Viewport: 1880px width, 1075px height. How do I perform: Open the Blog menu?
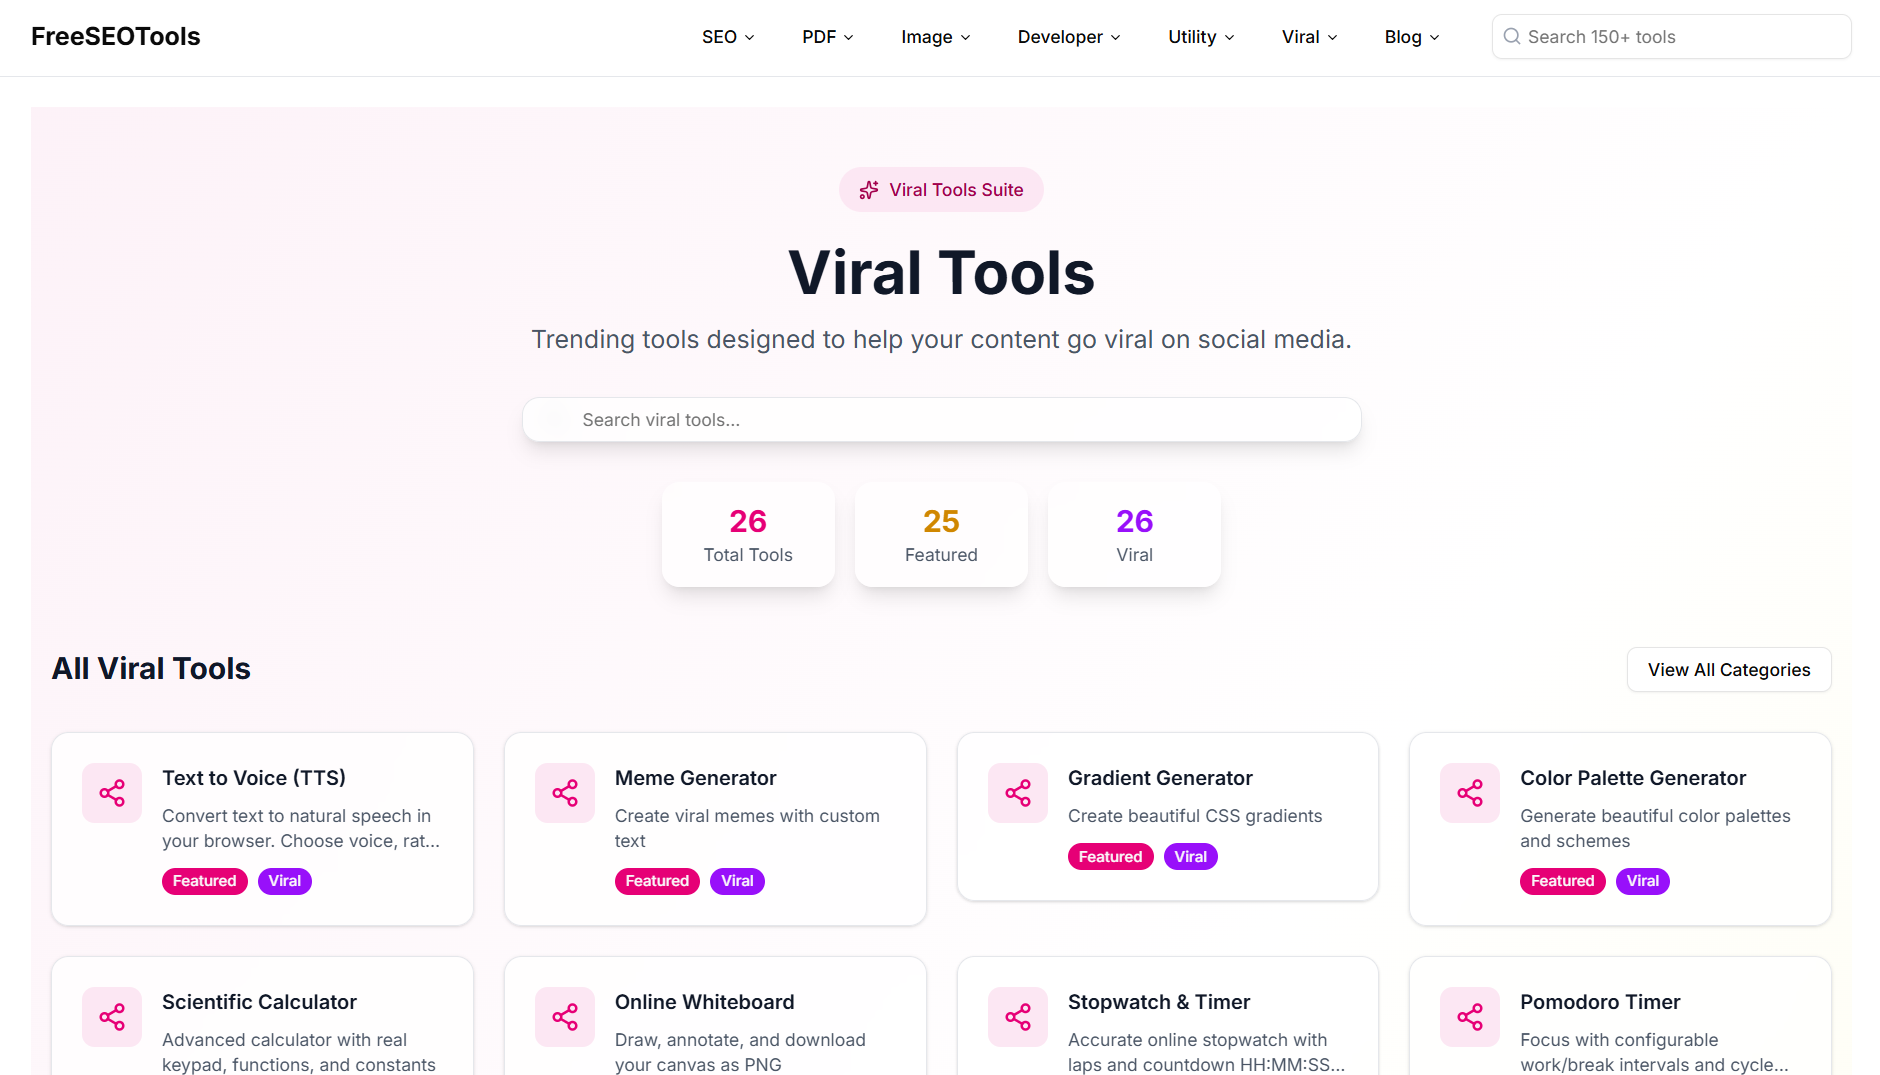(x=1411, y=37)
